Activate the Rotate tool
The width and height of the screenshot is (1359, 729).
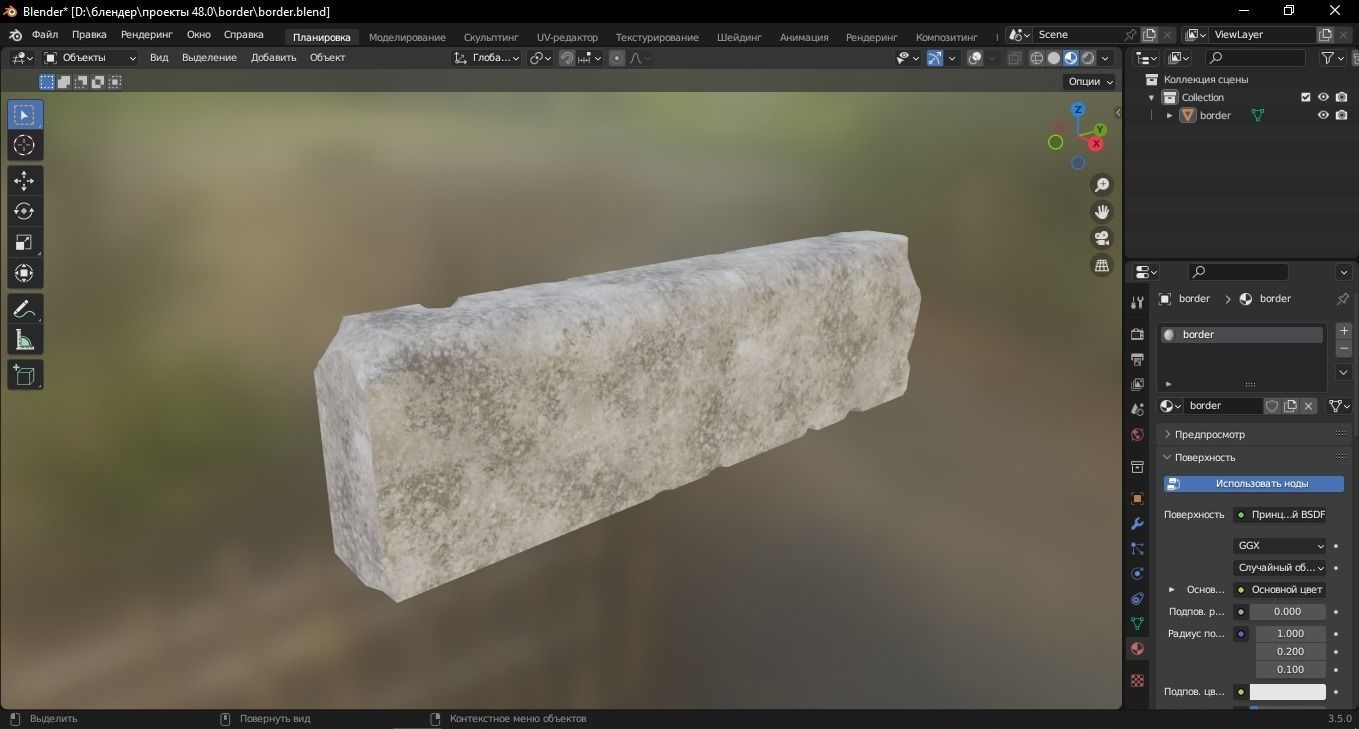(x=25, y=212)
